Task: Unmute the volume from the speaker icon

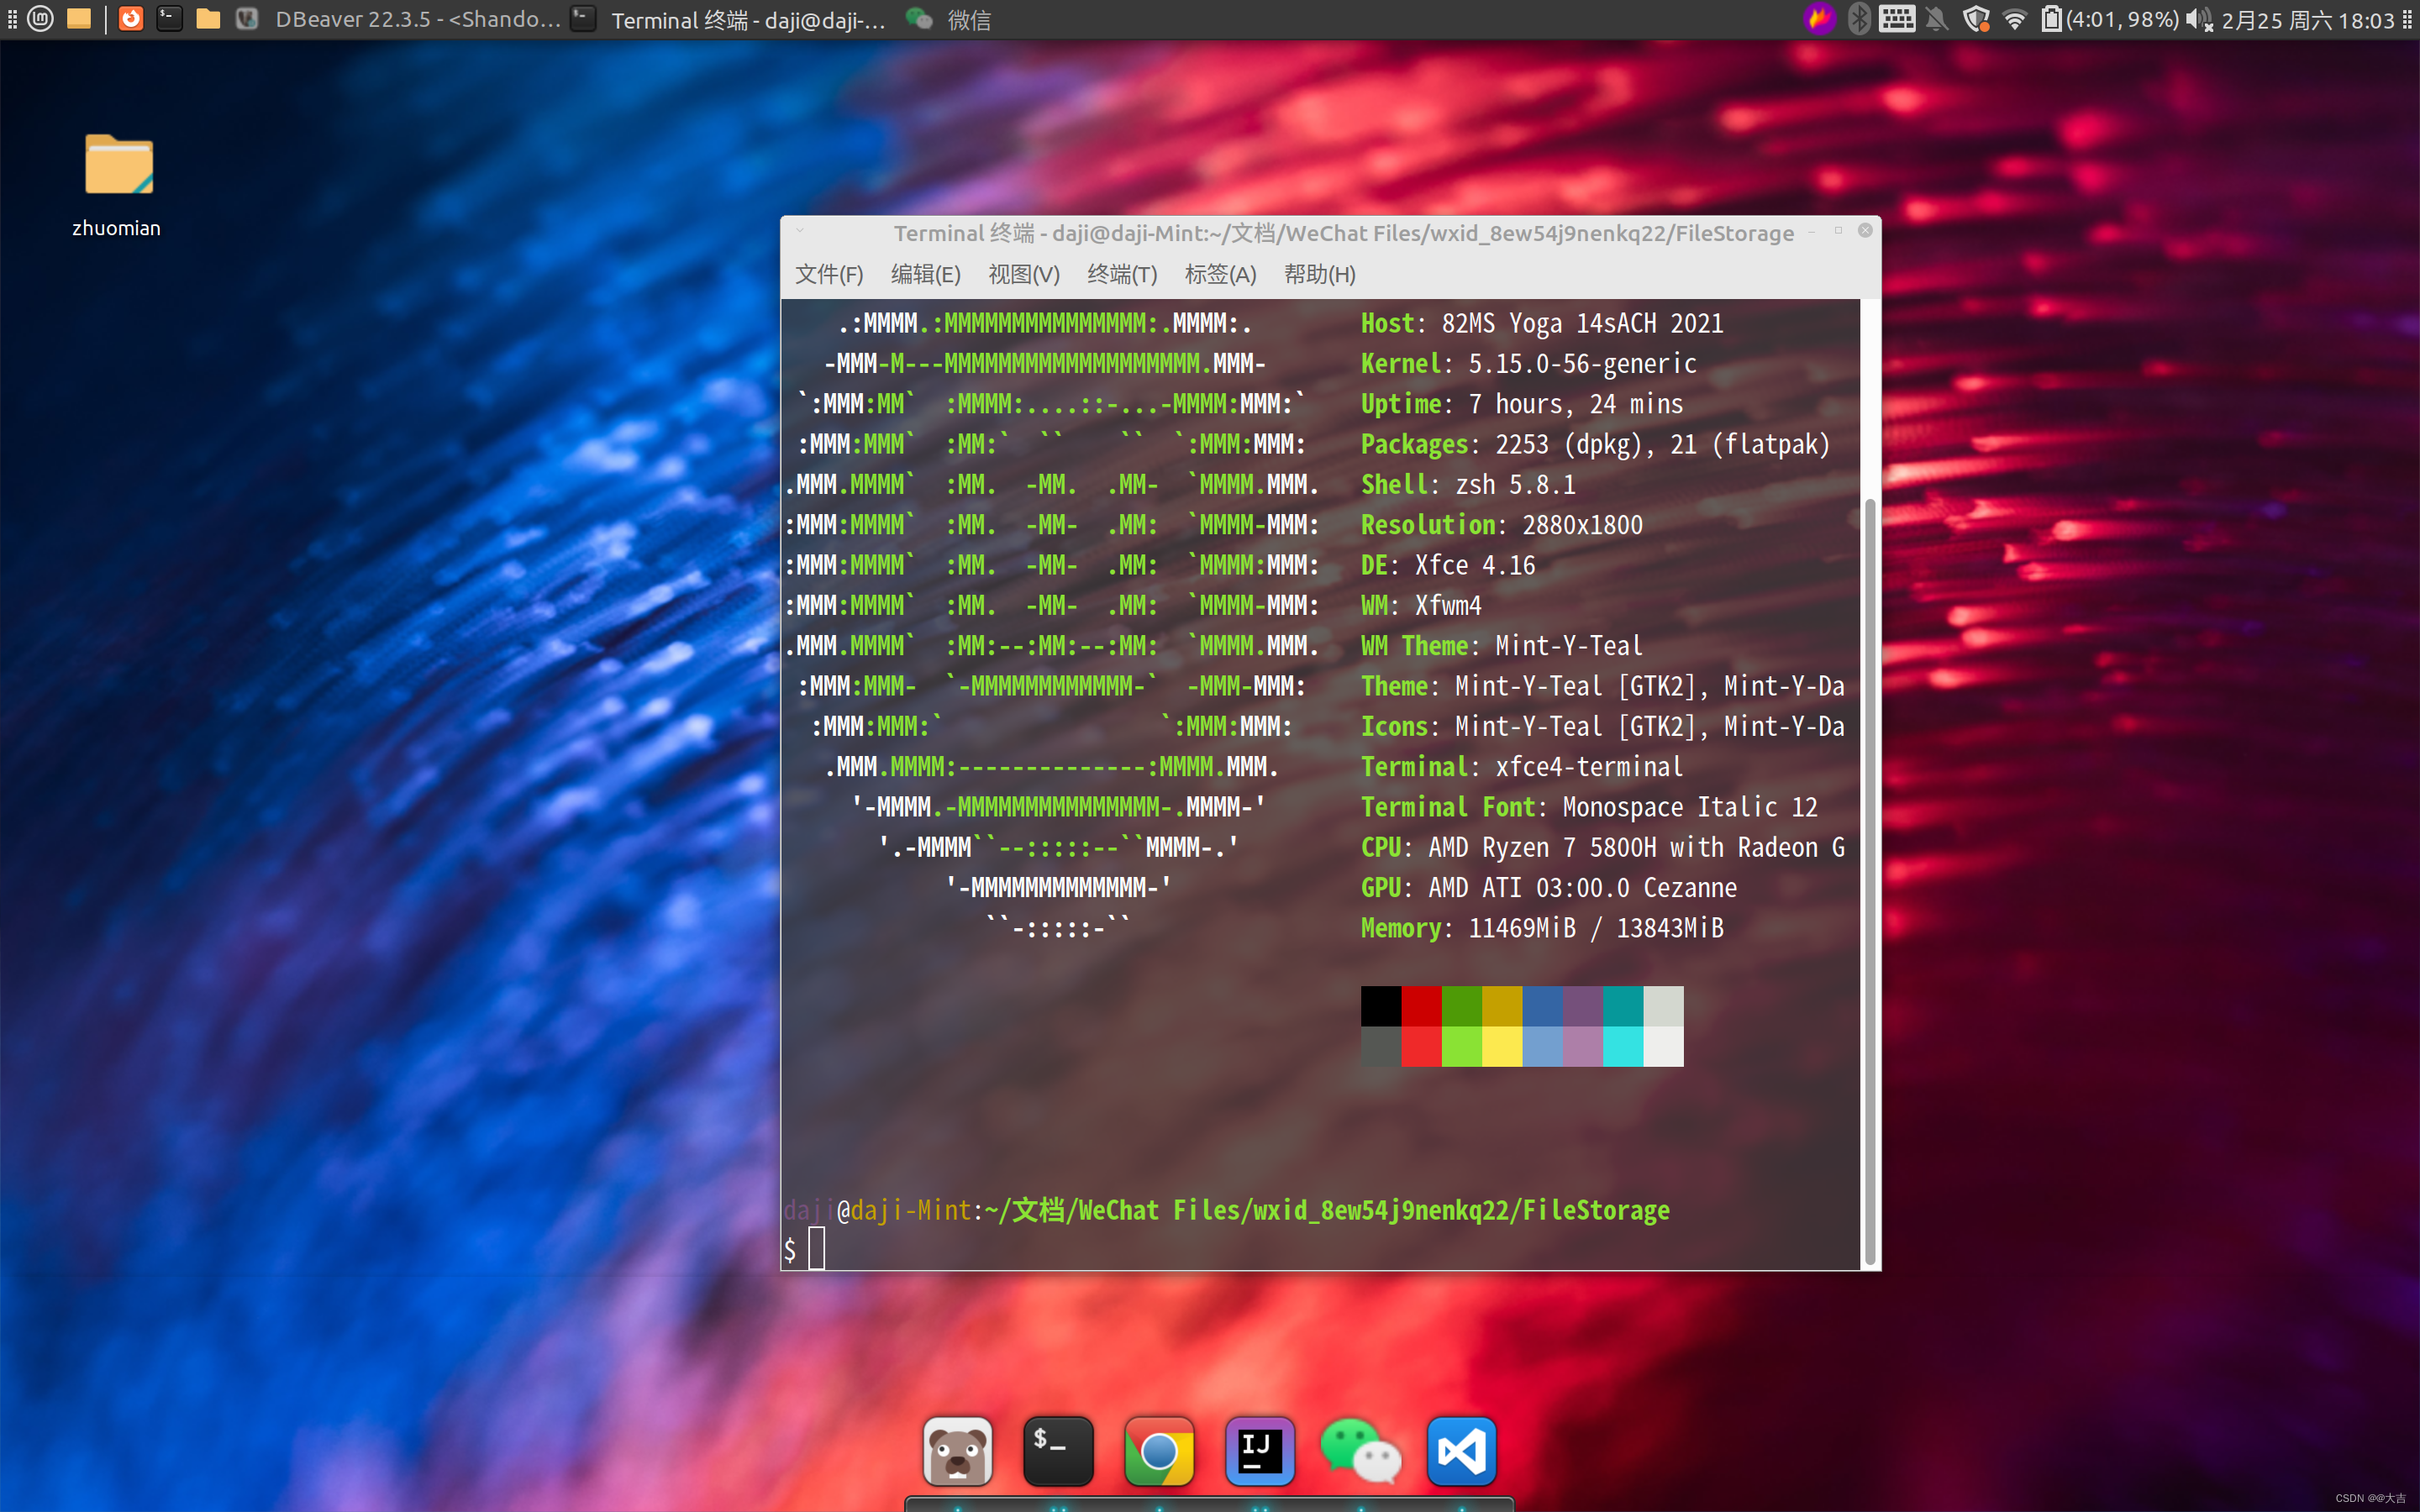Action: (2198, 19)
